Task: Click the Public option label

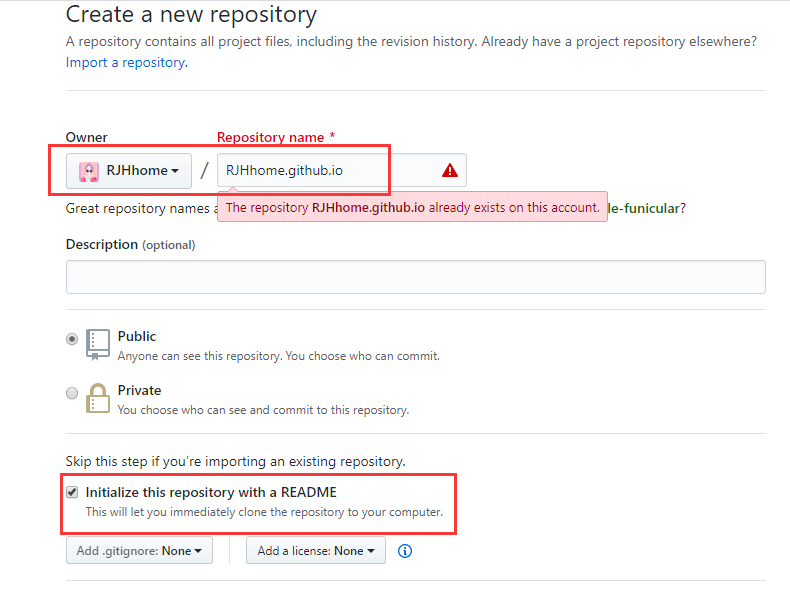Action: pos(137,336)
